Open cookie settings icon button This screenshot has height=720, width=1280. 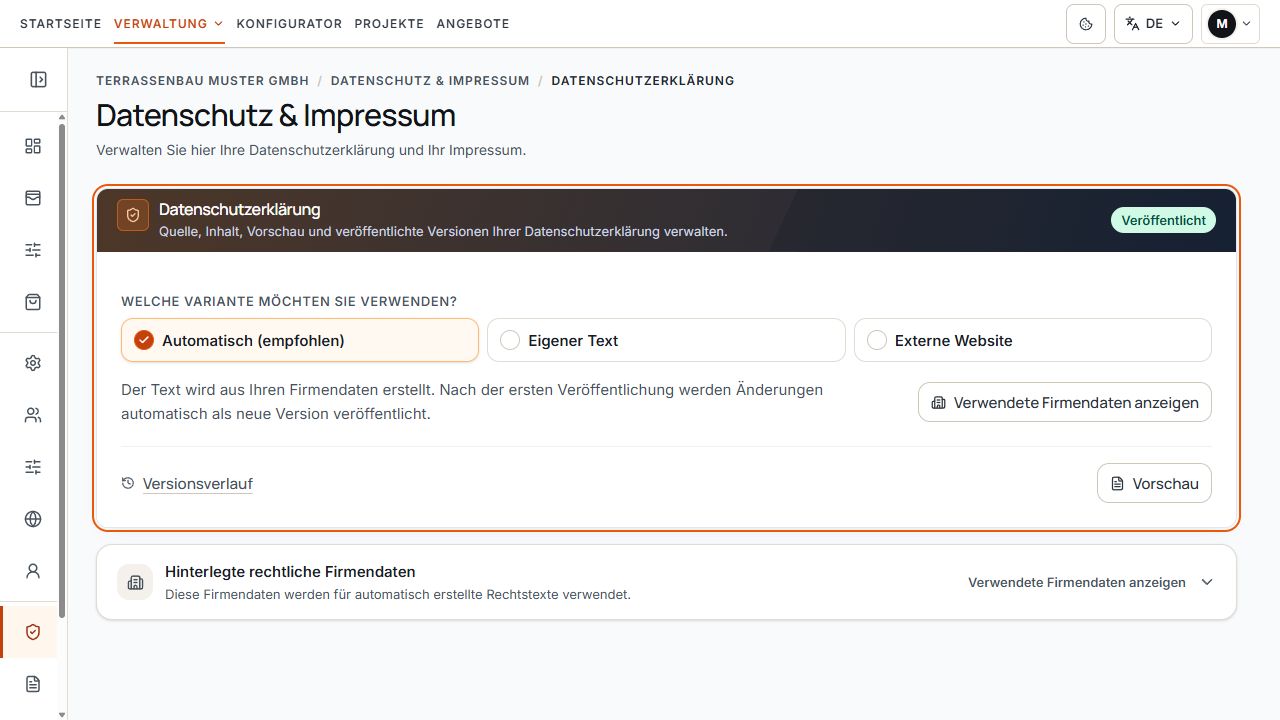(1086, 24)
